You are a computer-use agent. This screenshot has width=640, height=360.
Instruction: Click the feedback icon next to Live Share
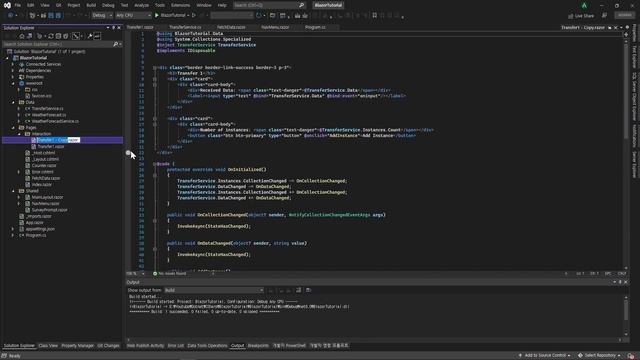(604, 16)
